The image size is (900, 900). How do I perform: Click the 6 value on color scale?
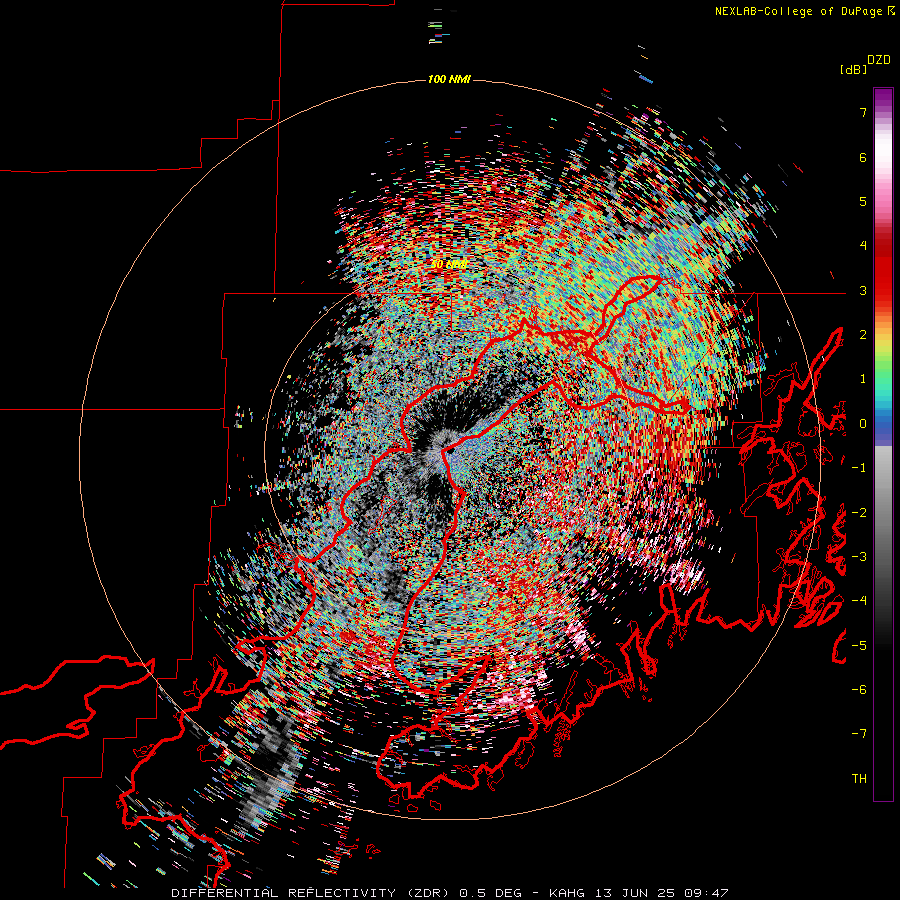tap(863, 157)
